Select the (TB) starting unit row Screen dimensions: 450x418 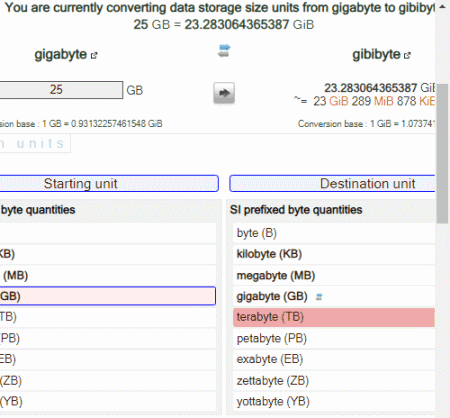tap(108, 317)
